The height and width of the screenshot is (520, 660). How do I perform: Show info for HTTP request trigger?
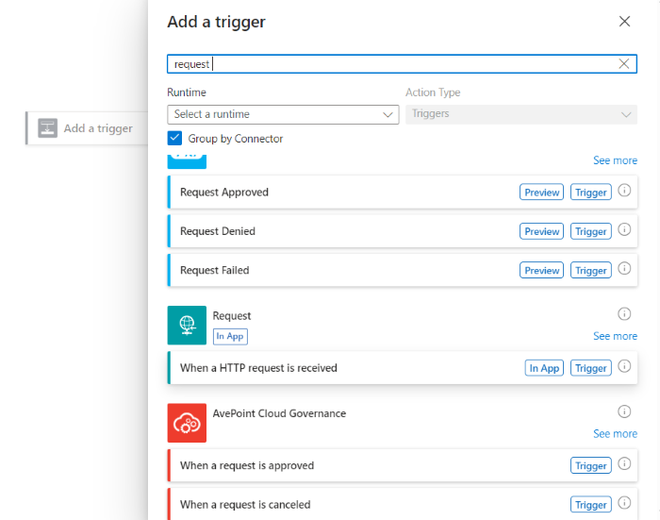[x=624, y=367]
